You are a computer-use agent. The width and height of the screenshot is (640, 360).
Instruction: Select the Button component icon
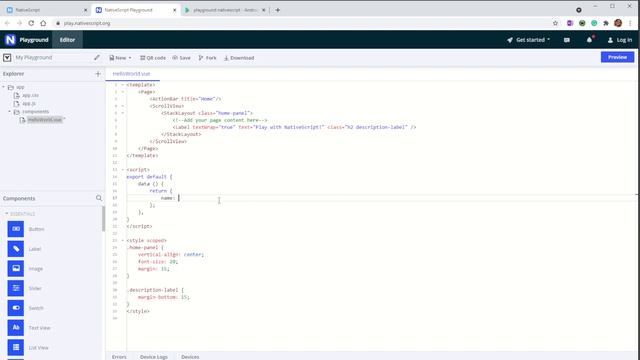coord(16,229)
